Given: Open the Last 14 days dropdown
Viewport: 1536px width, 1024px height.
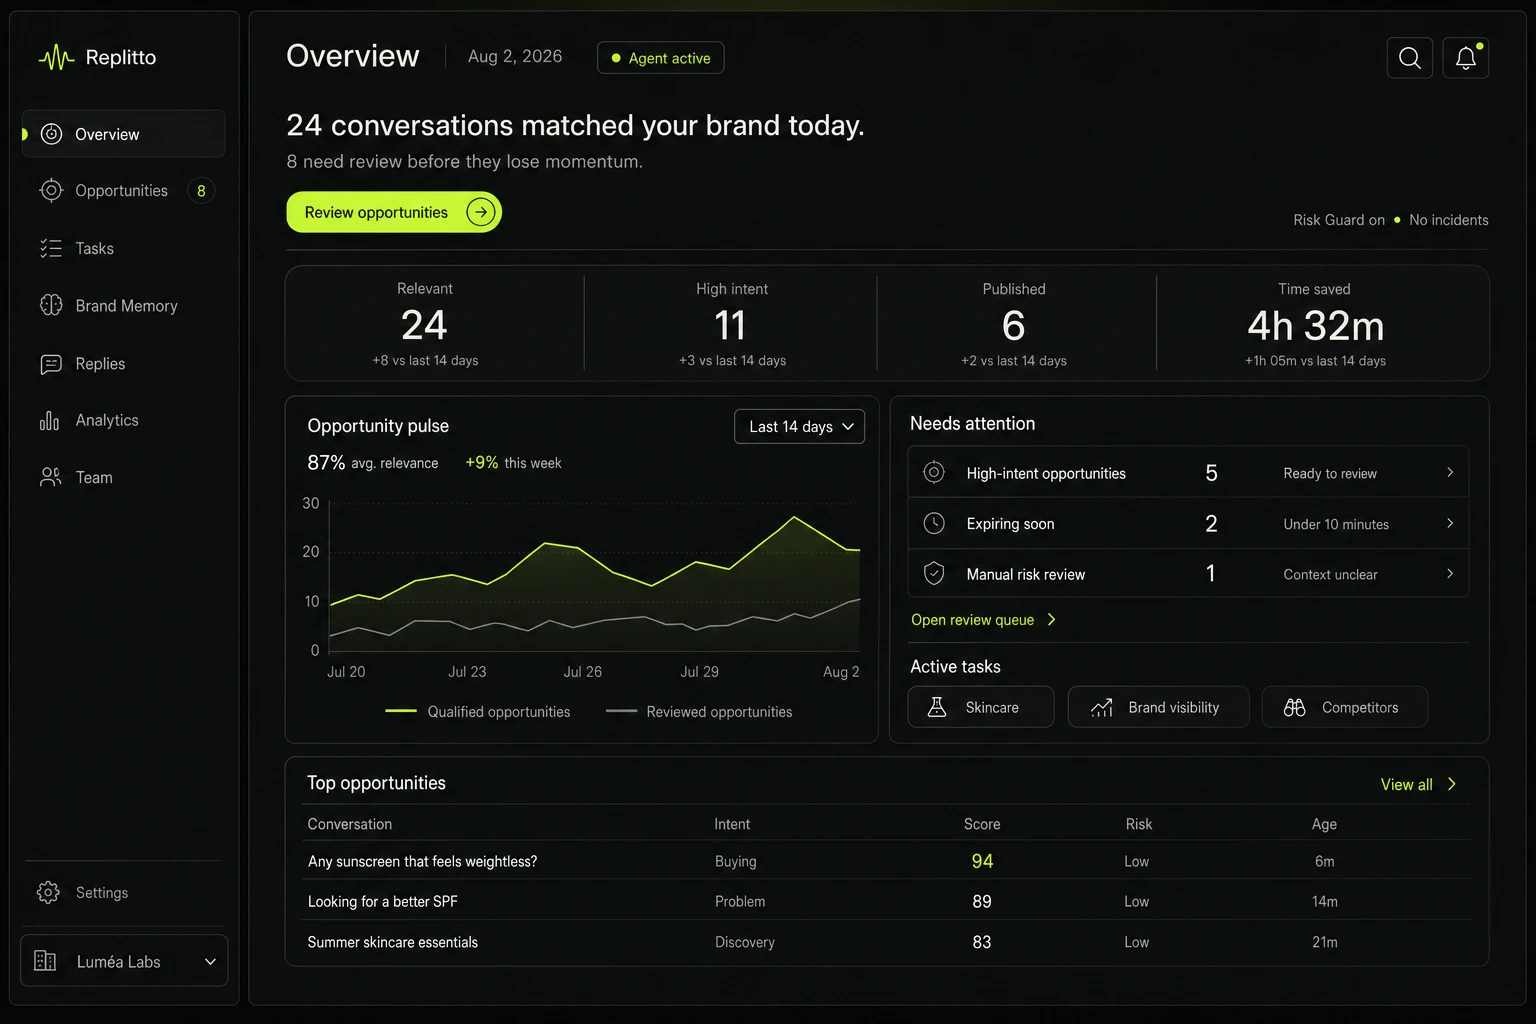Looking at the screenshot, I should 799,426.
